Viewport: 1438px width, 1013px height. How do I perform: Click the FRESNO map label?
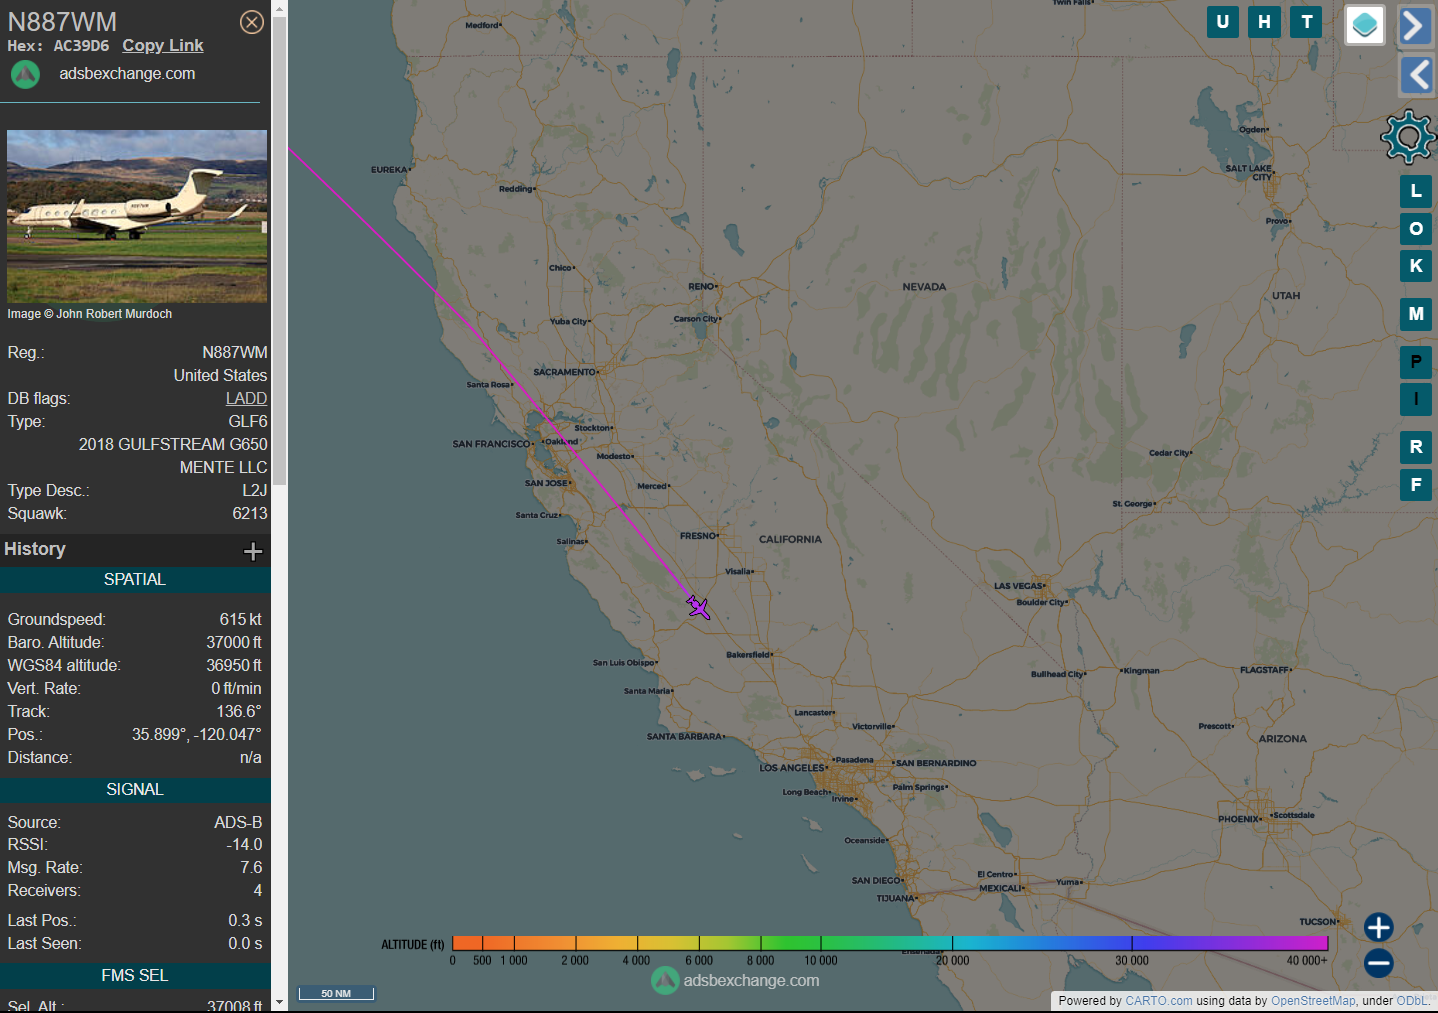pyautogui.click(x=698, y=536)
